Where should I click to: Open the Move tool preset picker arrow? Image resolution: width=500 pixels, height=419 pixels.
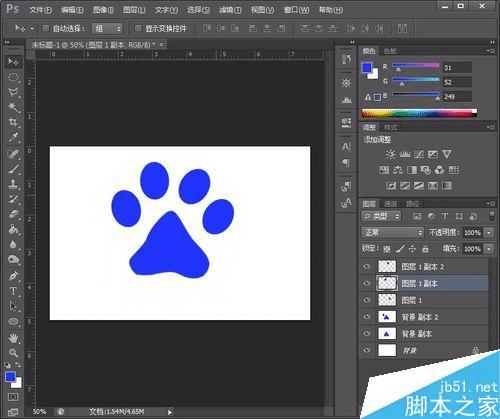32,29
